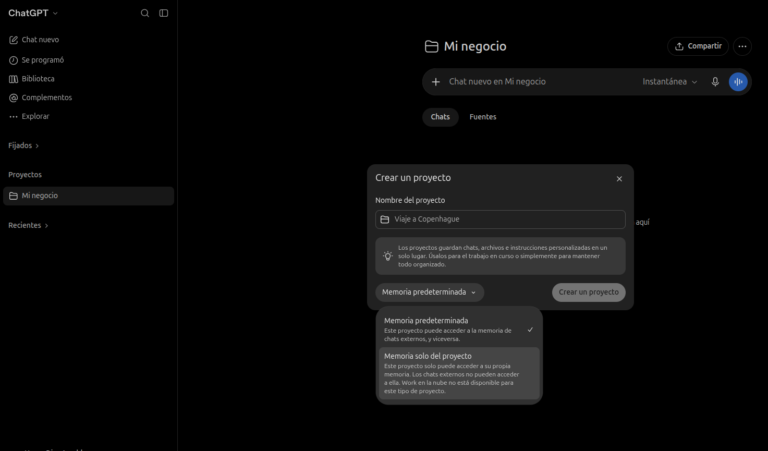Expand the Recientes section
768x451 pixels.
tap(28, 225)
